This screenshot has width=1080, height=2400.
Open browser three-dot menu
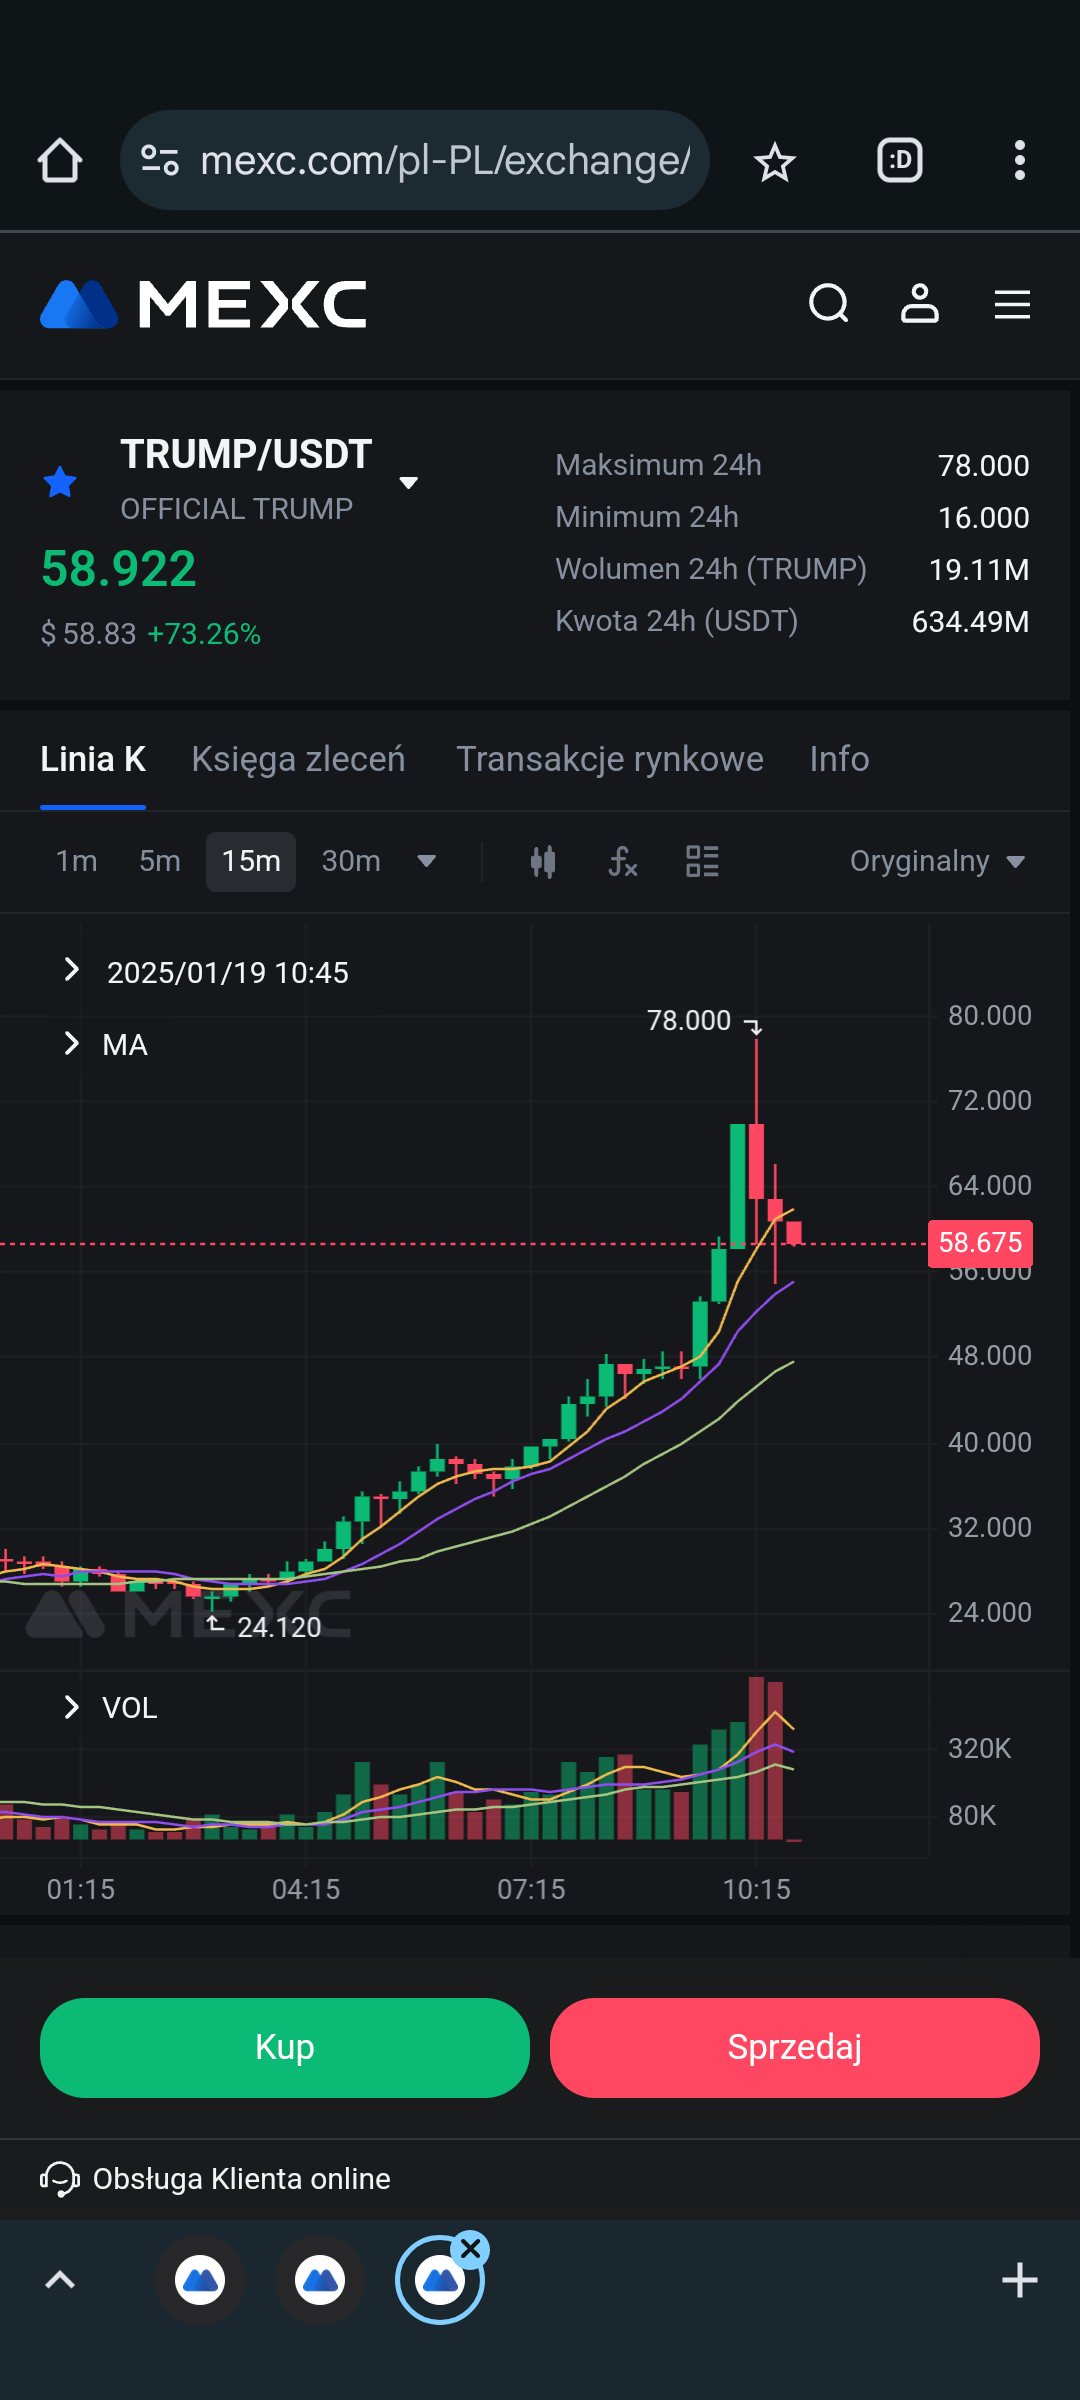coord(1019,161)
